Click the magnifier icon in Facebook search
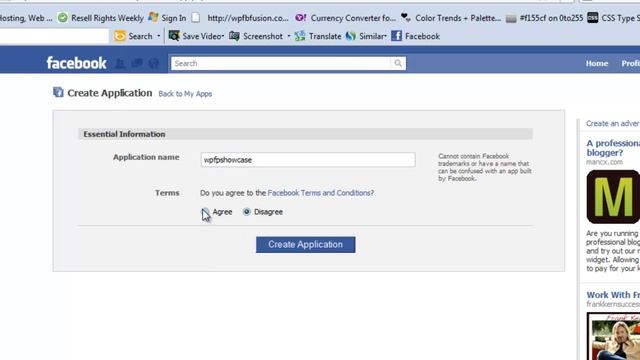This screenshot has width=640, height=360. 398,63
